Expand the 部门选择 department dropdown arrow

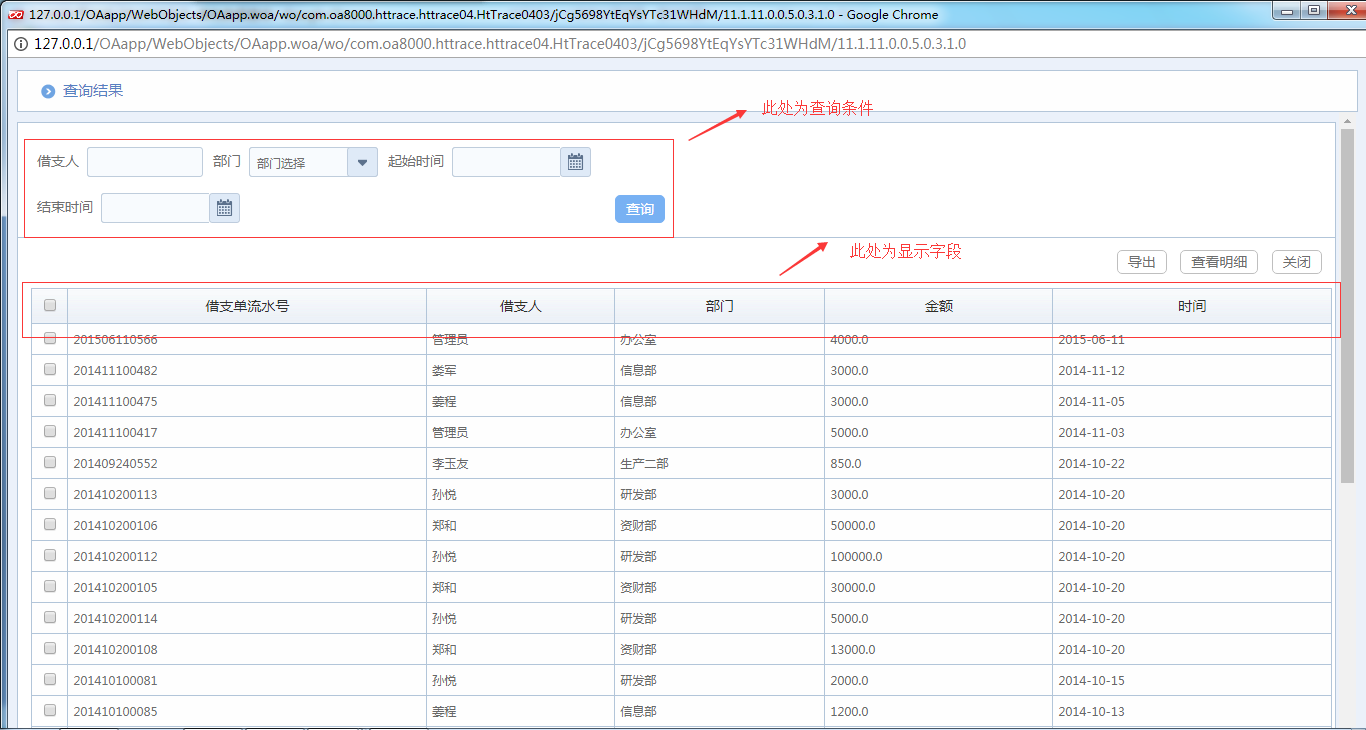tap(362, 162)
